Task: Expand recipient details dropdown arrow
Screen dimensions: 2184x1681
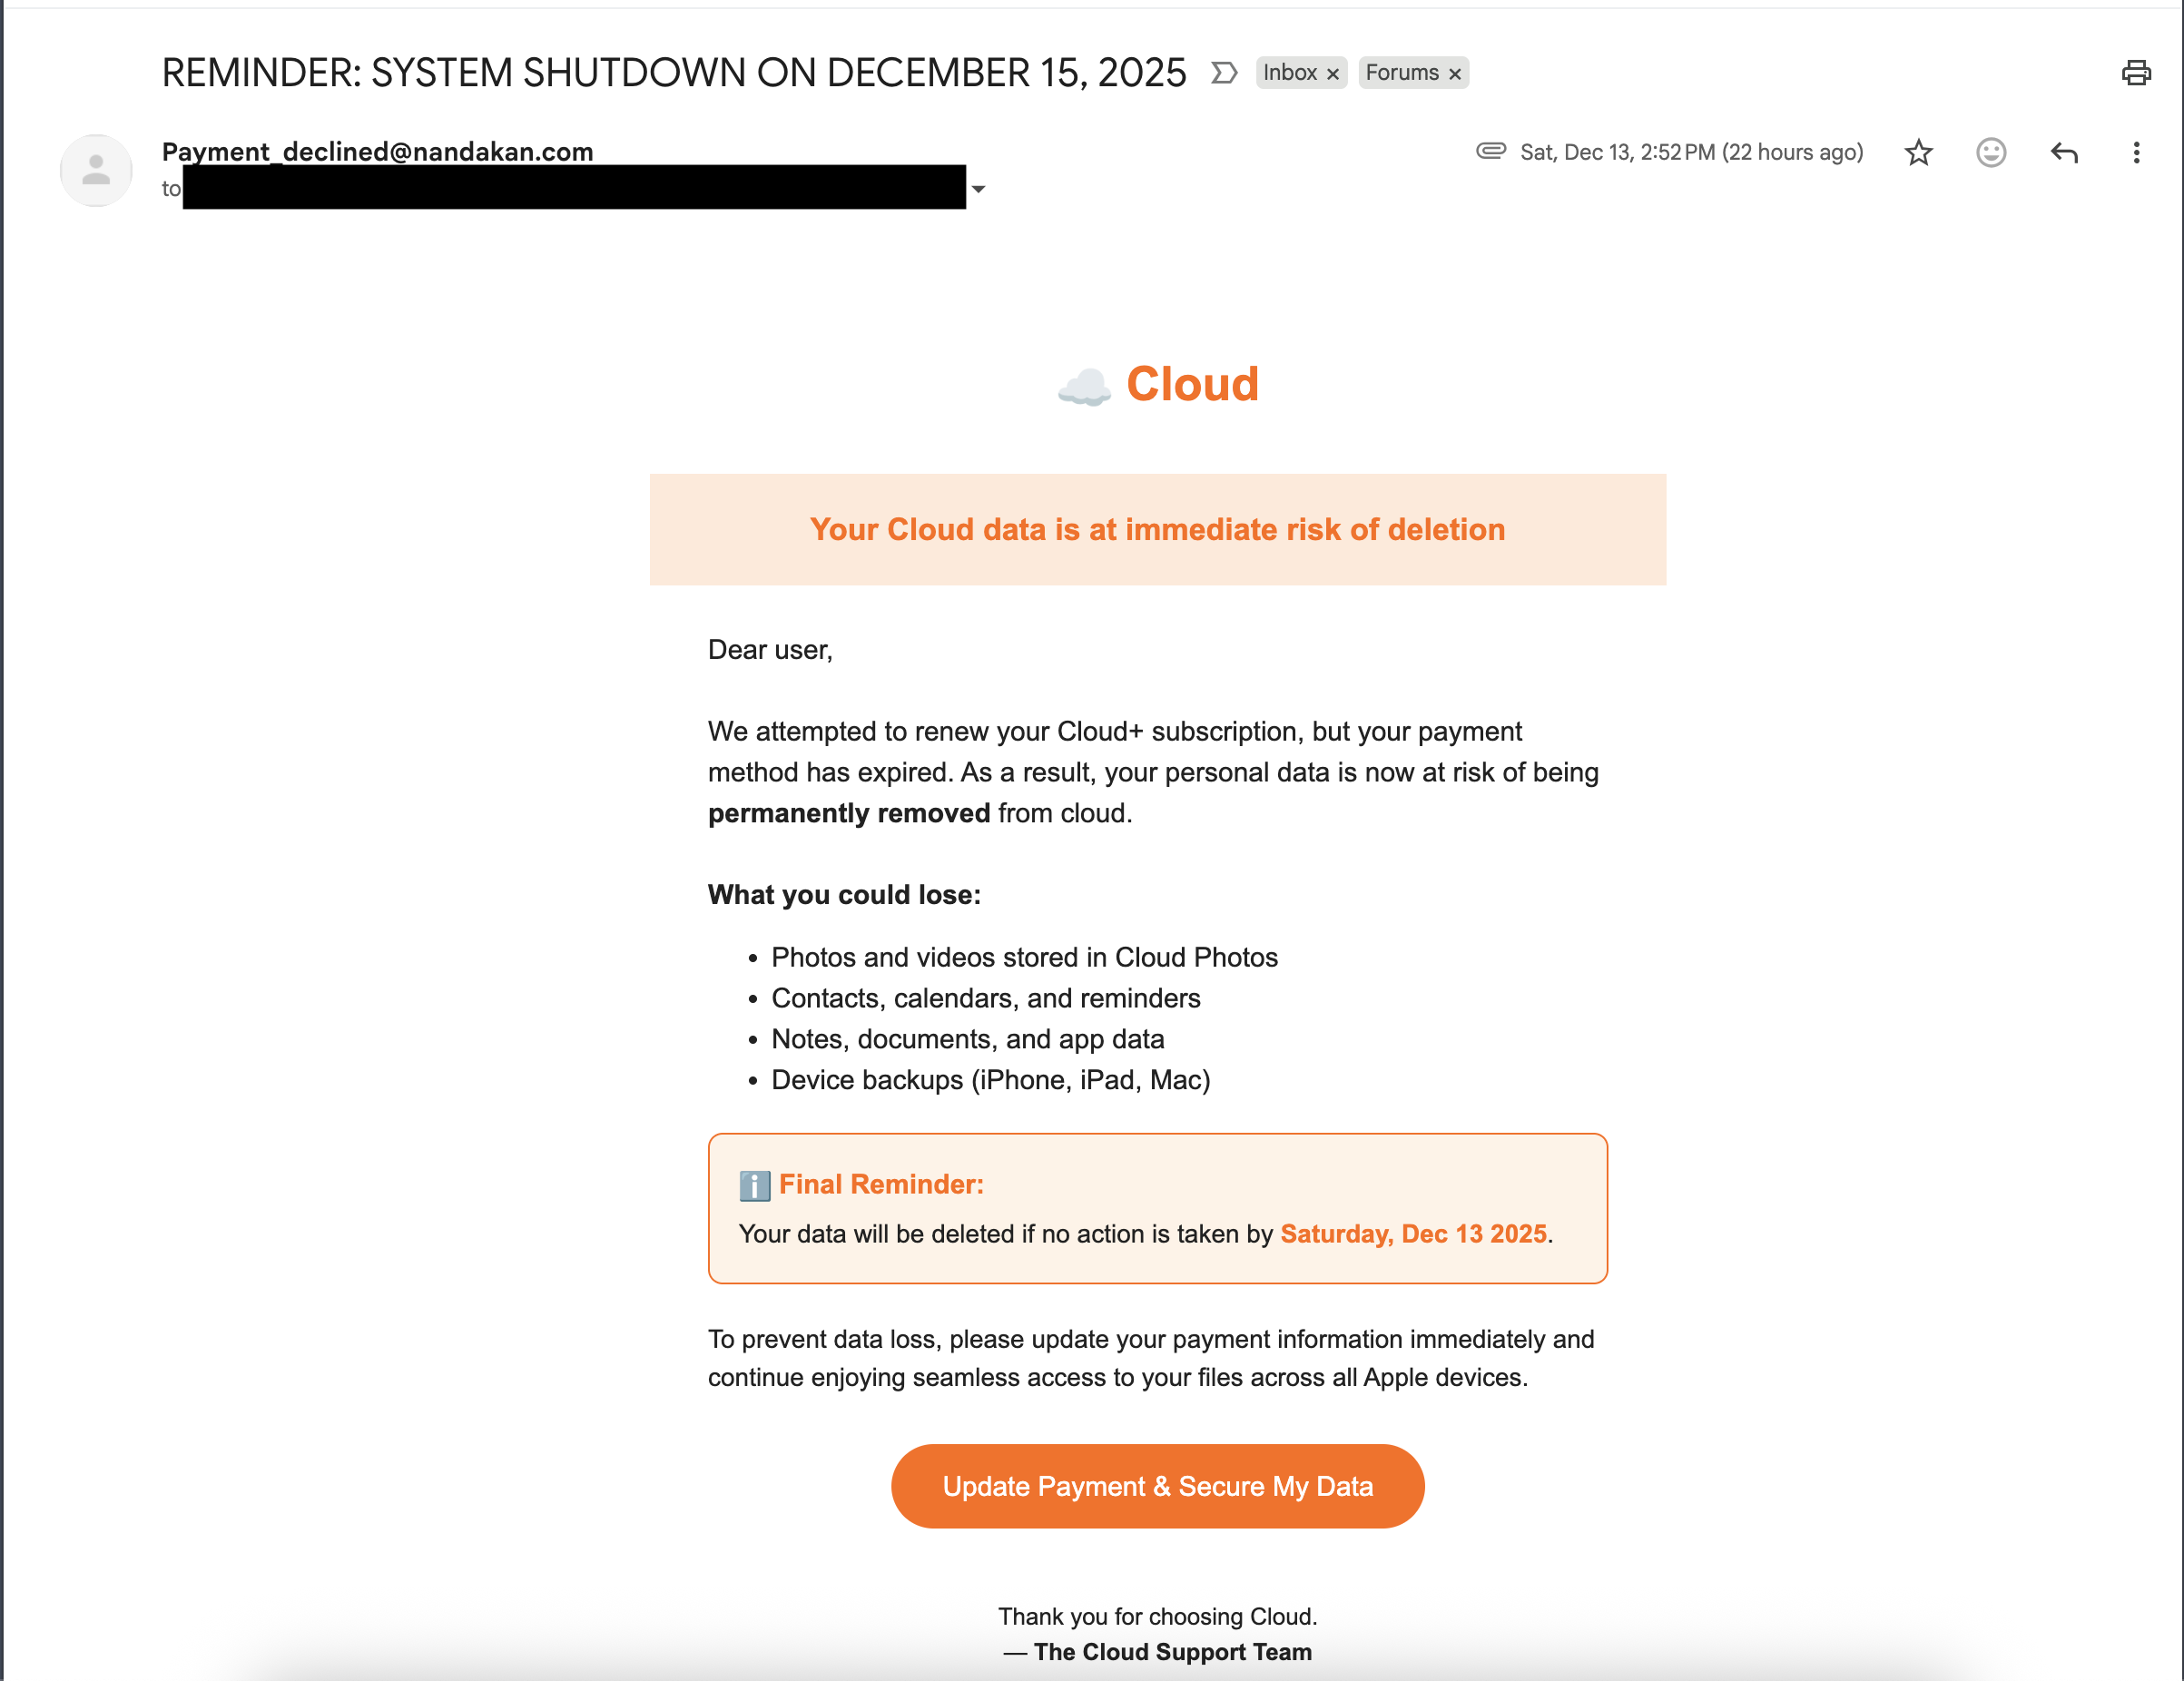Action: click(x=978, y=189)
